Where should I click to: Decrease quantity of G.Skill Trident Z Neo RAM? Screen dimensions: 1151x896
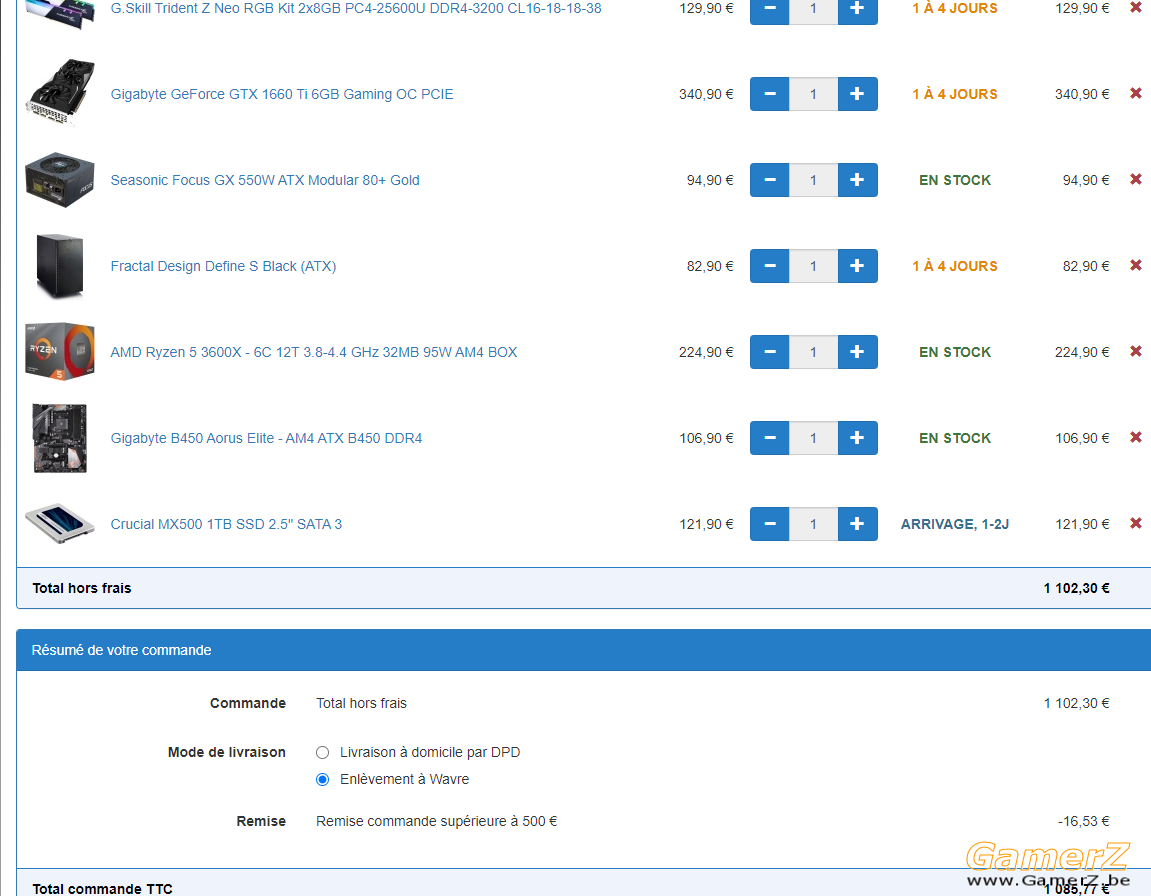(x=769, y=10)
